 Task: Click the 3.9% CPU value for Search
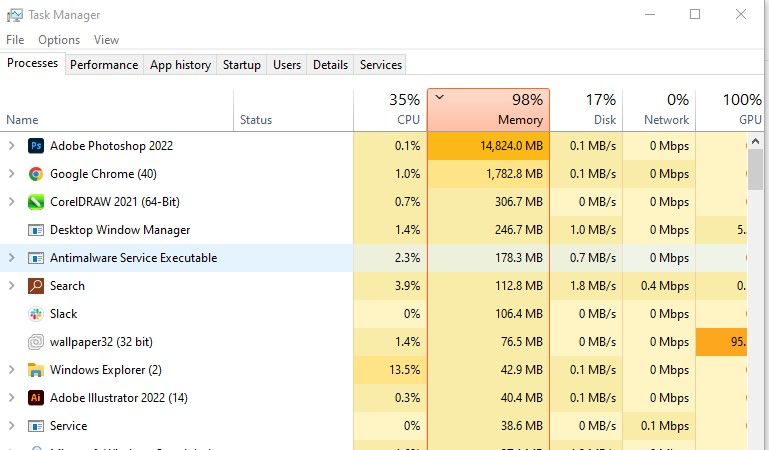coord(407,286)
